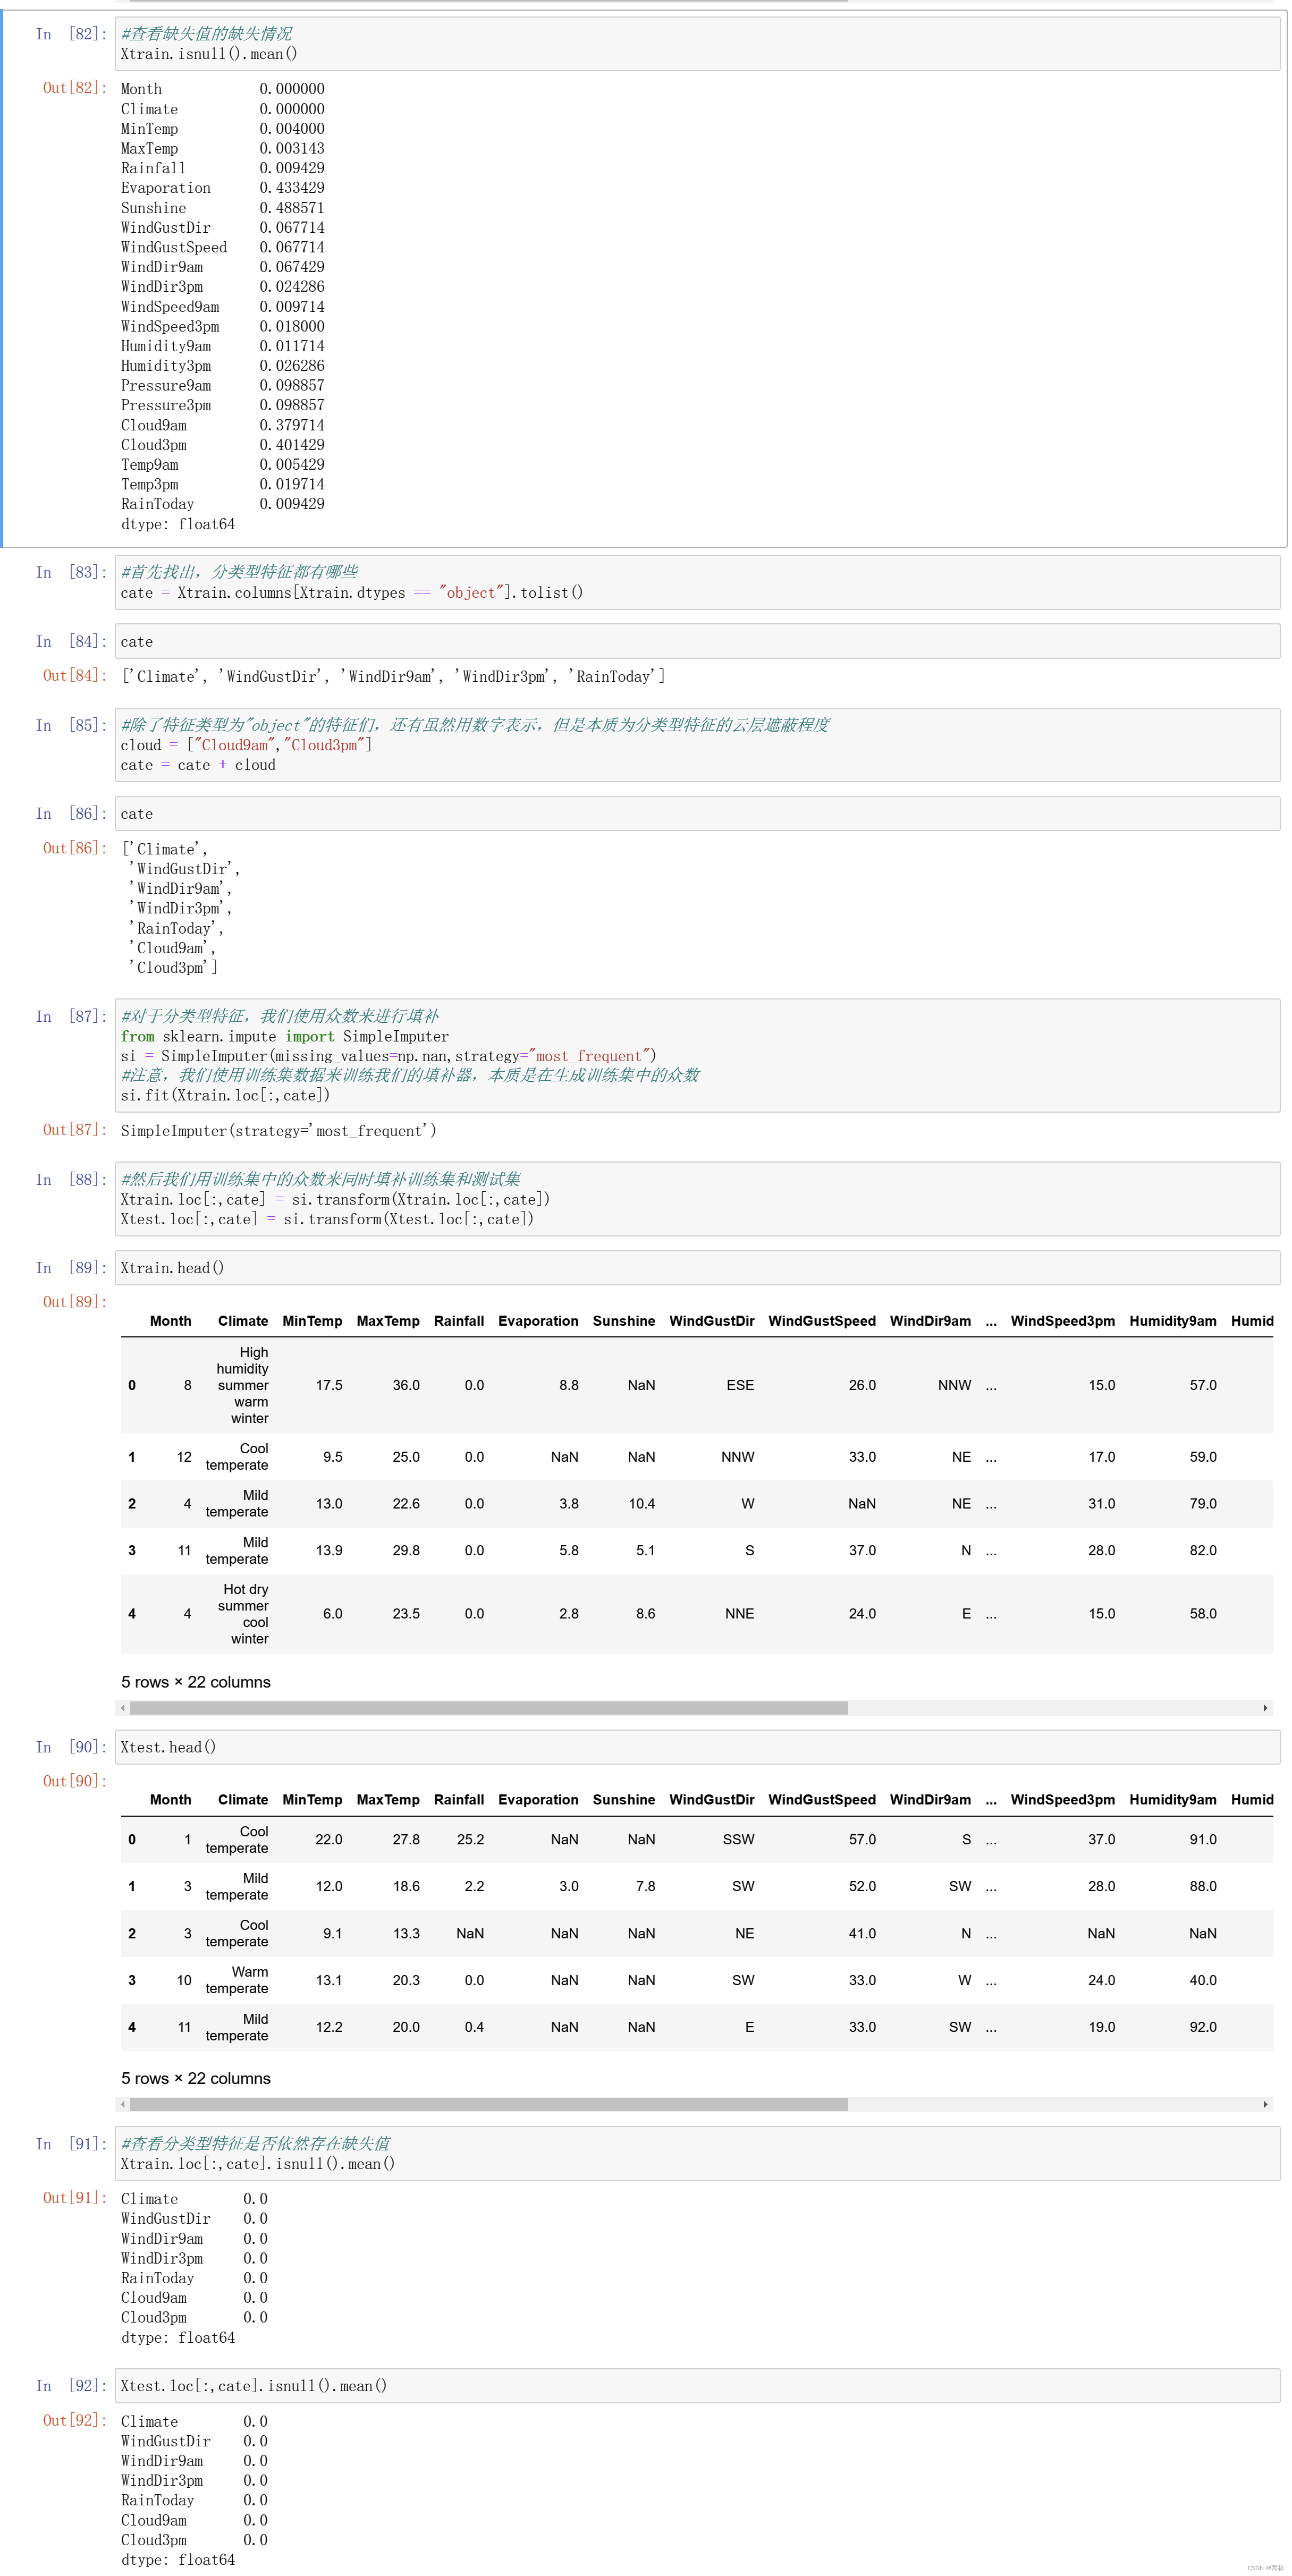The image size is (1292, 2576).
Task: Click the right scroll arrow under Xtrain table
Action: [1265, 1708]
